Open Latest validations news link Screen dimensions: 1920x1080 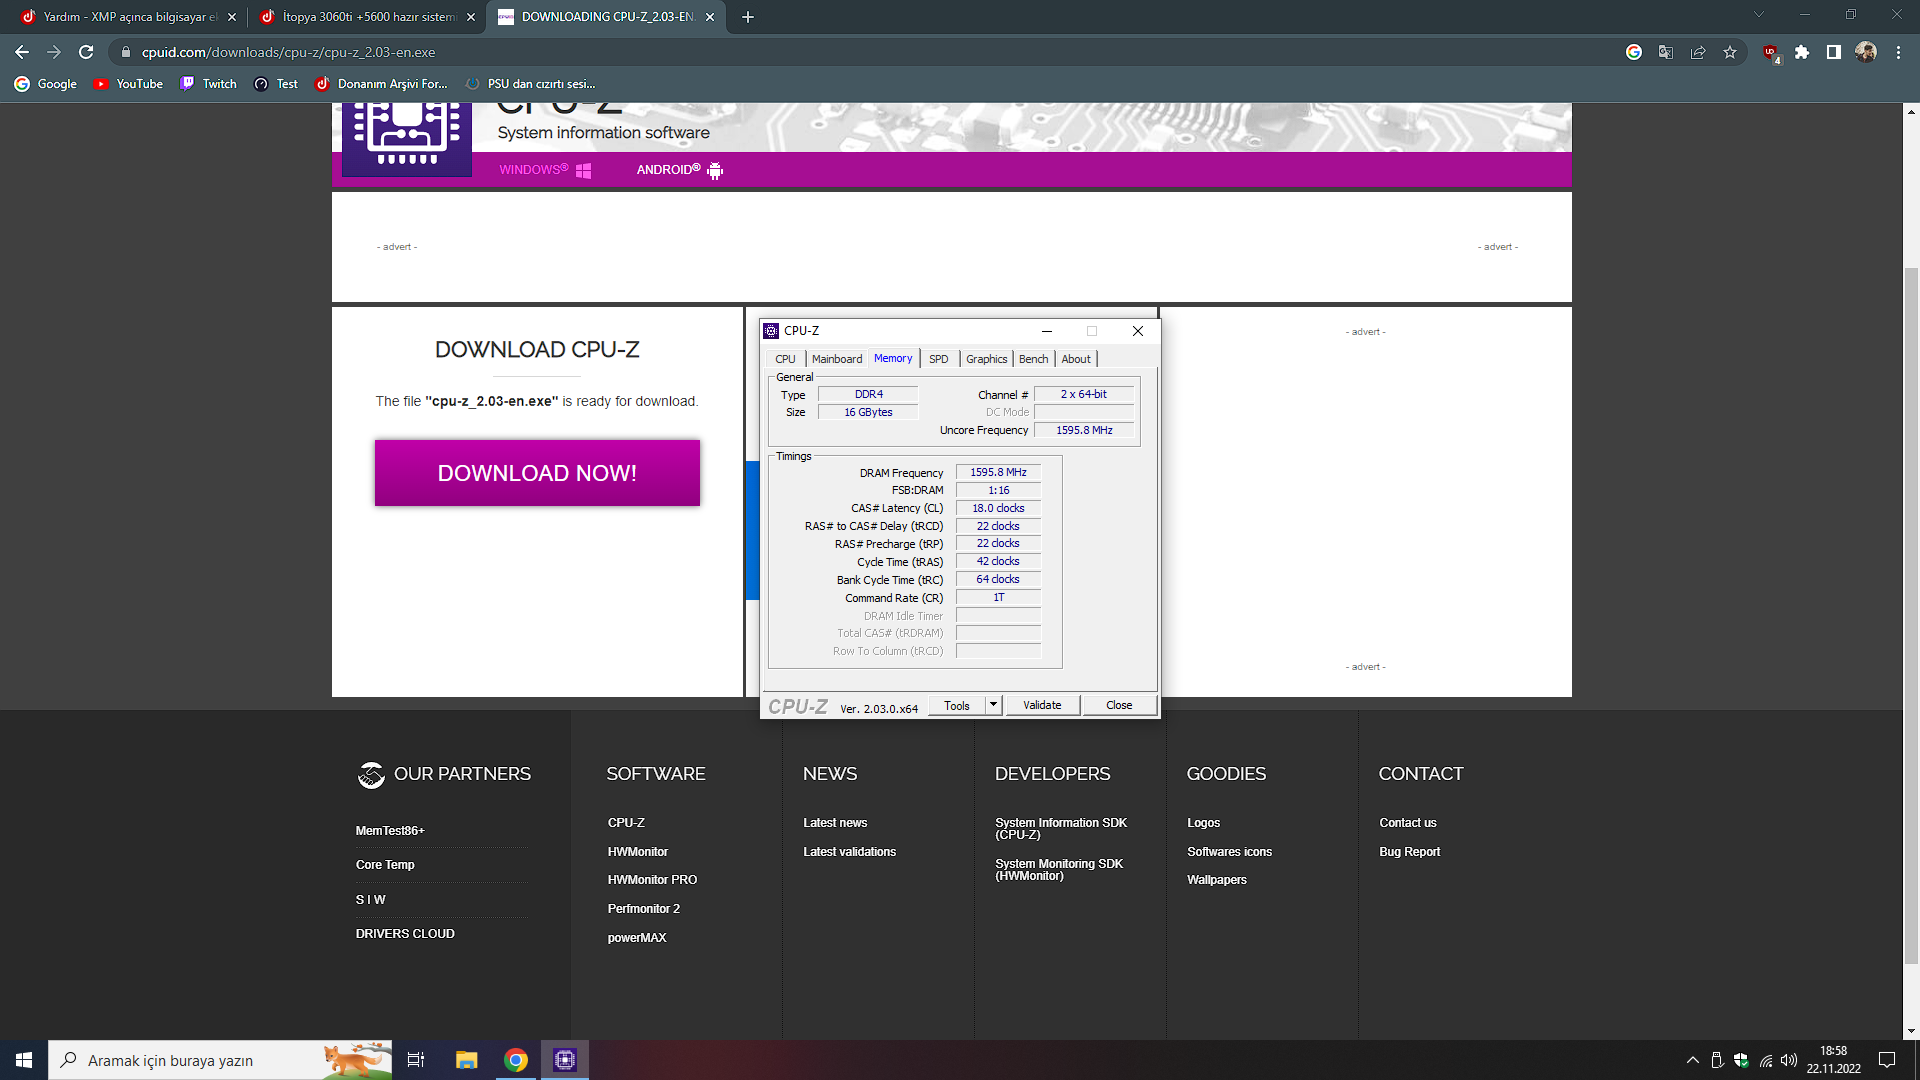click(849, 852)
